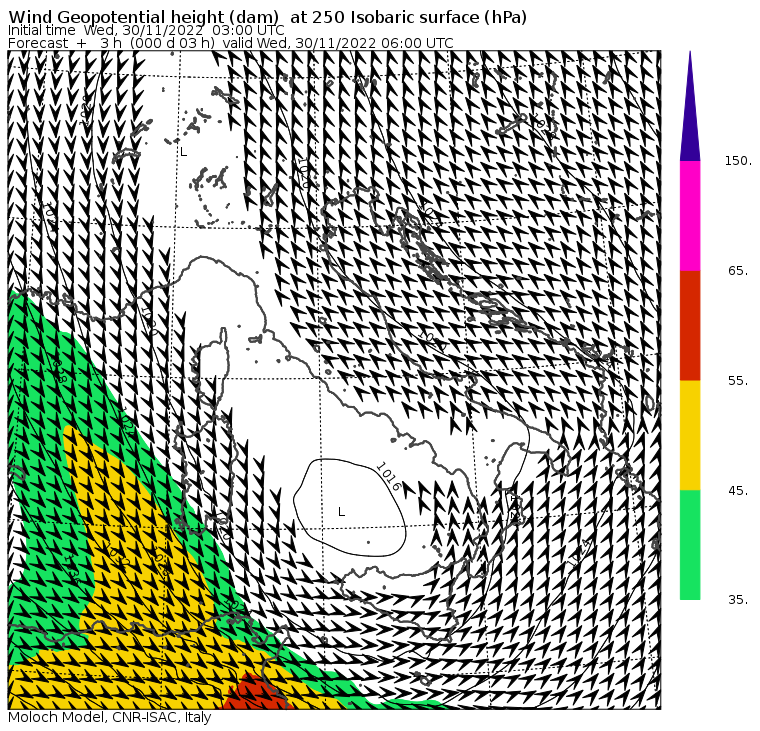The image size is (760, 731).
Task: Click the 1016 contour label near the low
Action: (389, 477)
